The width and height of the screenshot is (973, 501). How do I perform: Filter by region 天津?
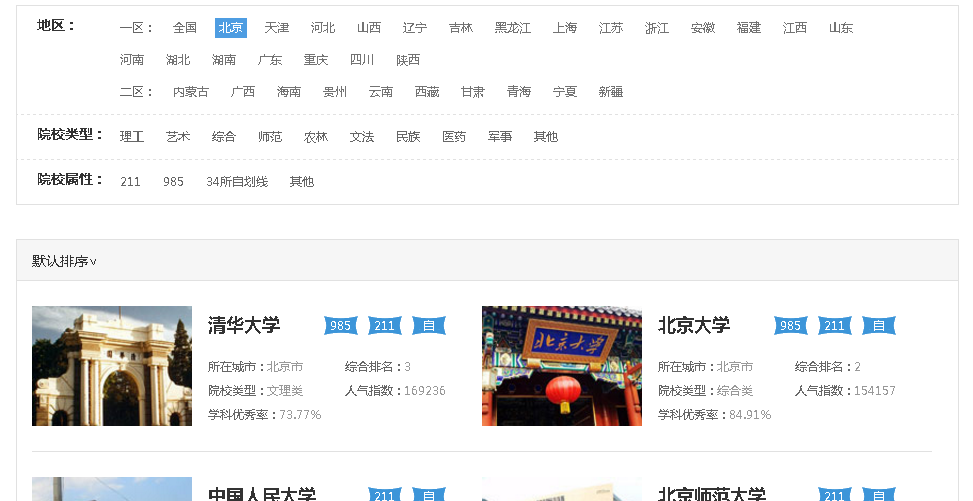(x=277, y=28)
